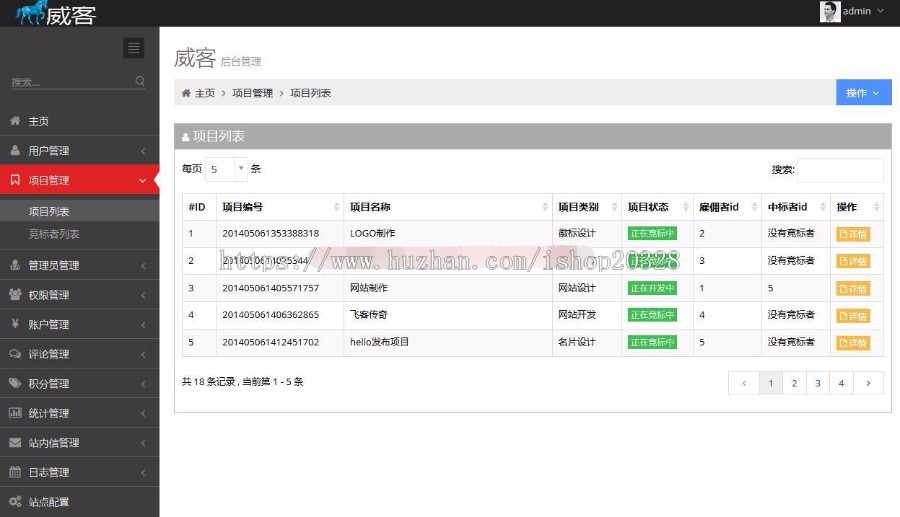Sort table by 雇佣者id column arrows
The height and width of the screenshot is (517, 900).
754,207
